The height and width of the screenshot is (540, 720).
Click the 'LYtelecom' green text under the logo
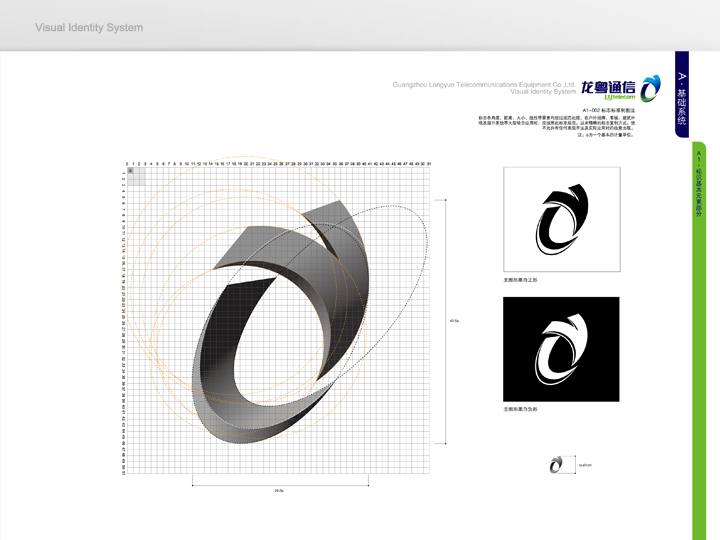click(620, 97)
